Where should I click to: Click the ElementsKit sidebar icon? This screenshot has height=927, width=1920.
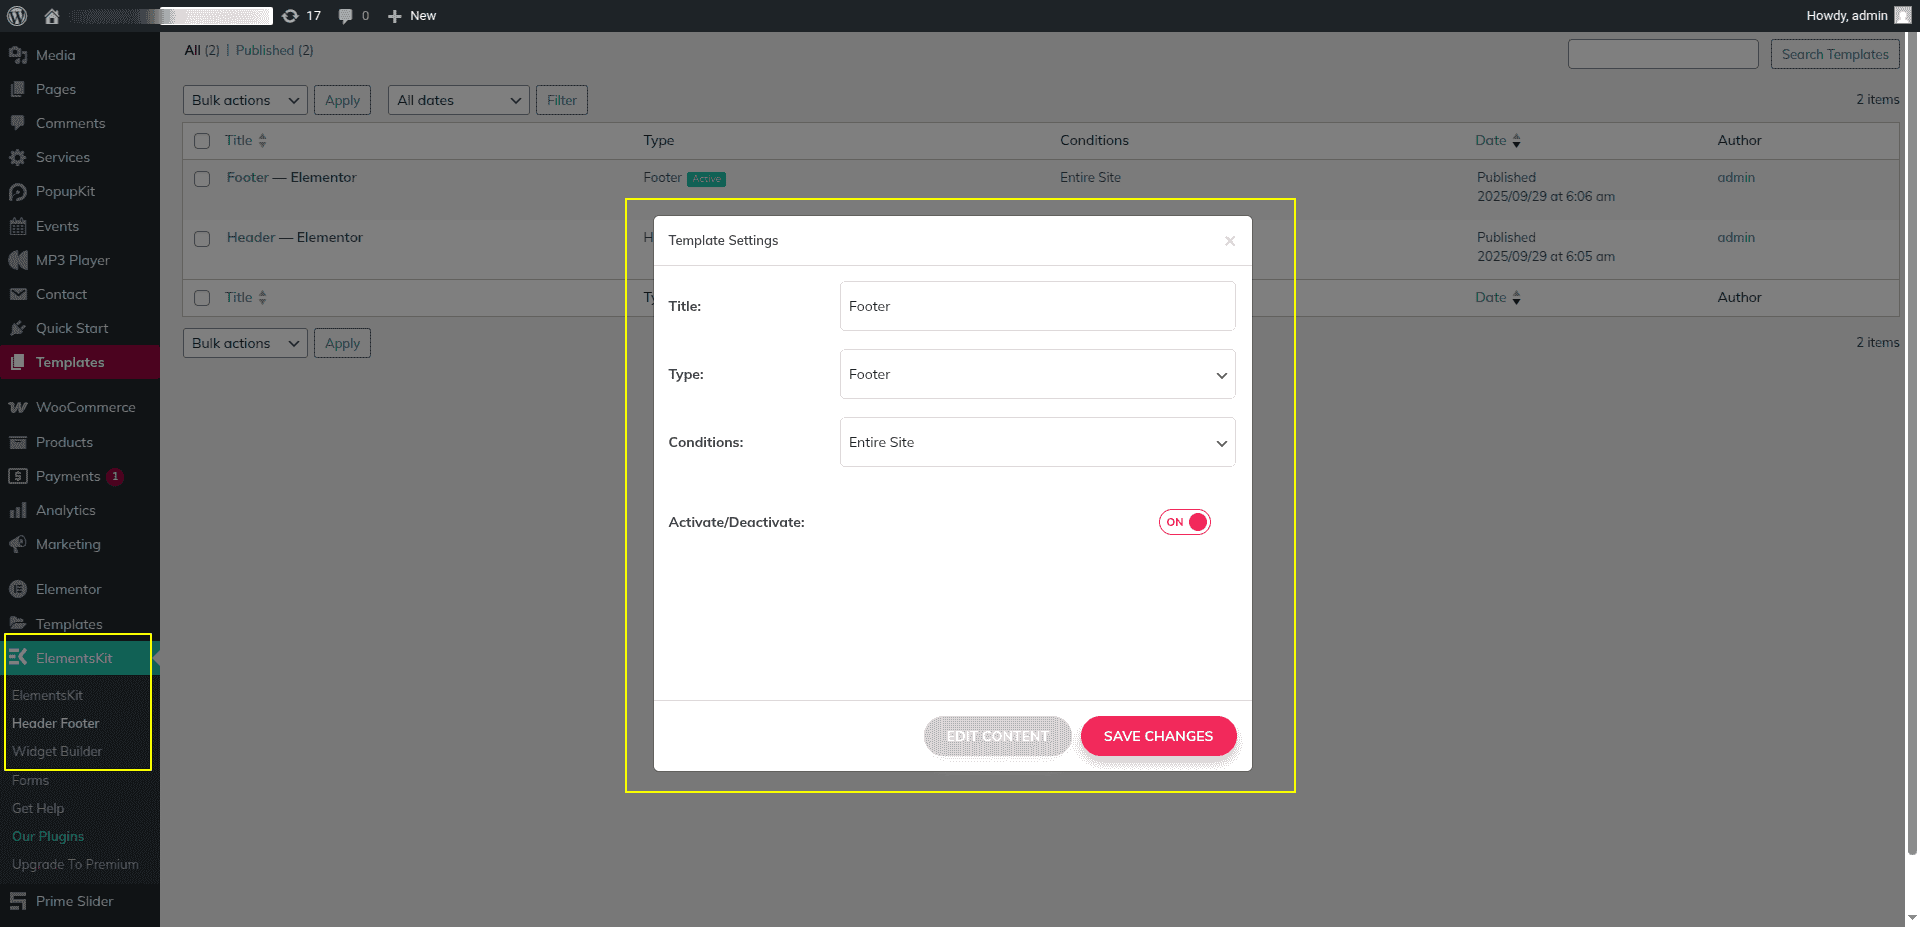(x=18, y=658)
